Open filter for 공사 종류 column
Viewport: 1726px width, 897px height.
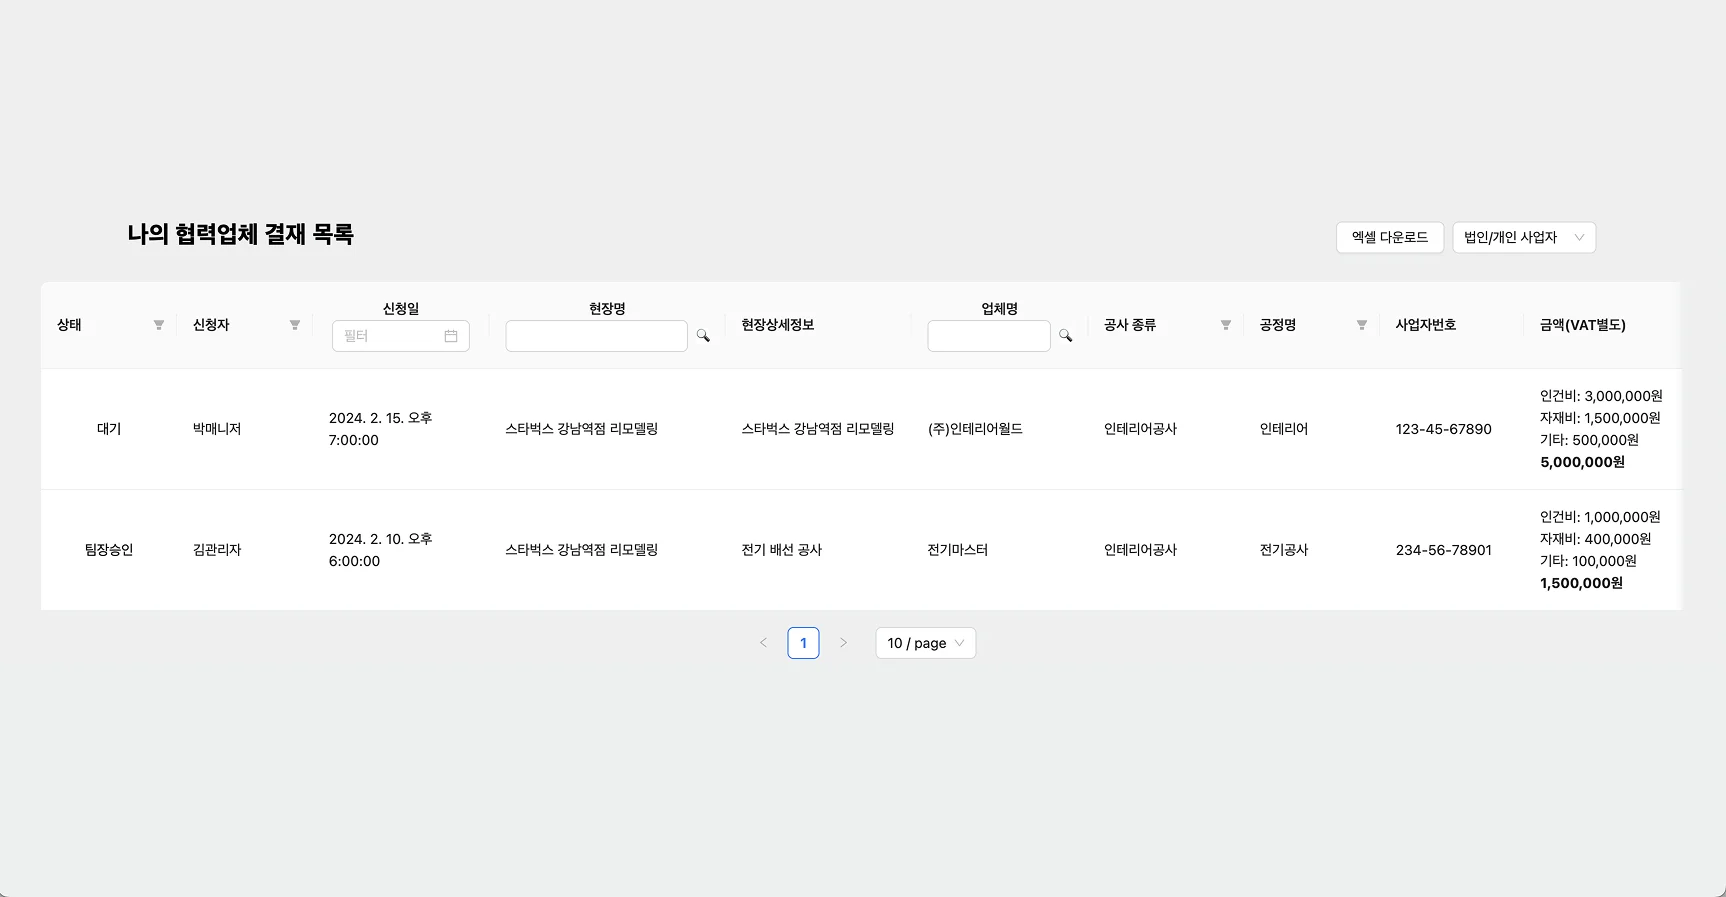[x=1225, y=325]
